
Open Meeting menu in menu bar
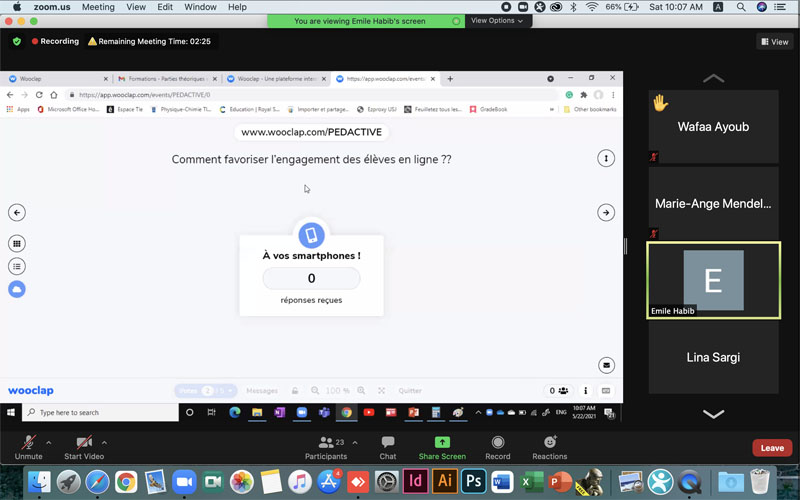point(98,7)
